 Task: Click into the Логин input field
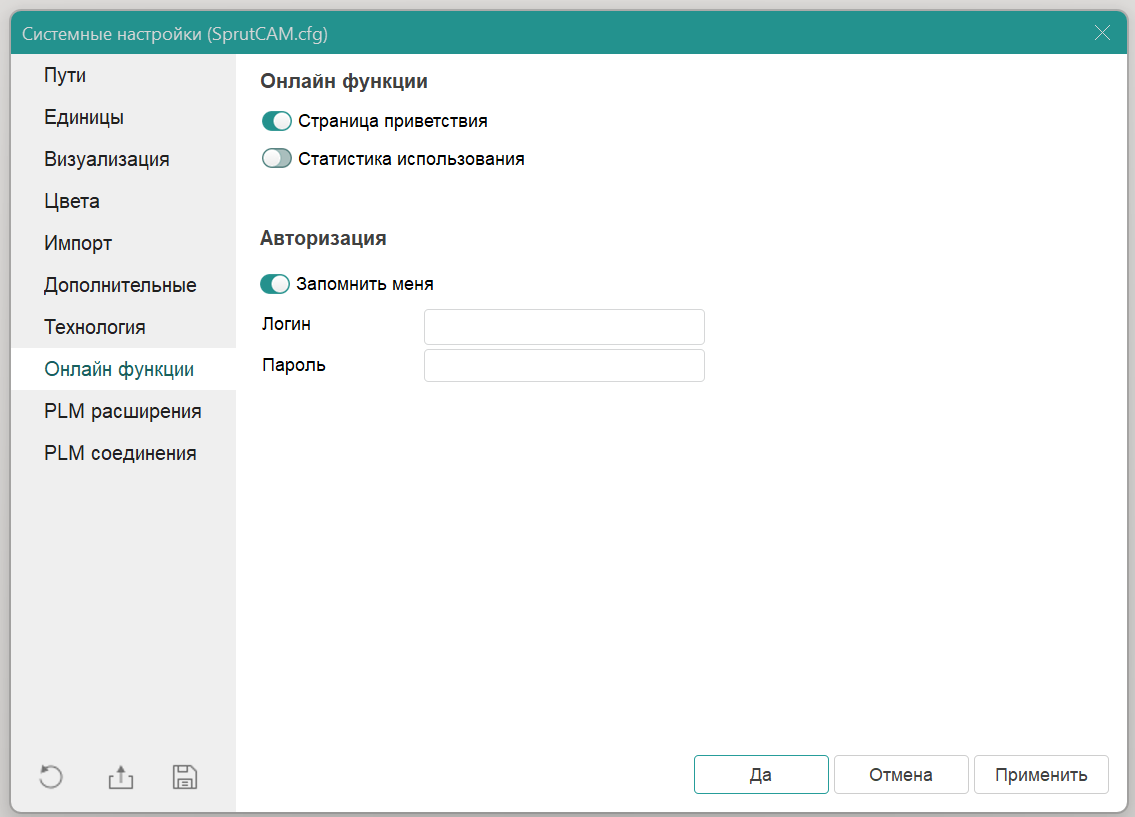564,327
